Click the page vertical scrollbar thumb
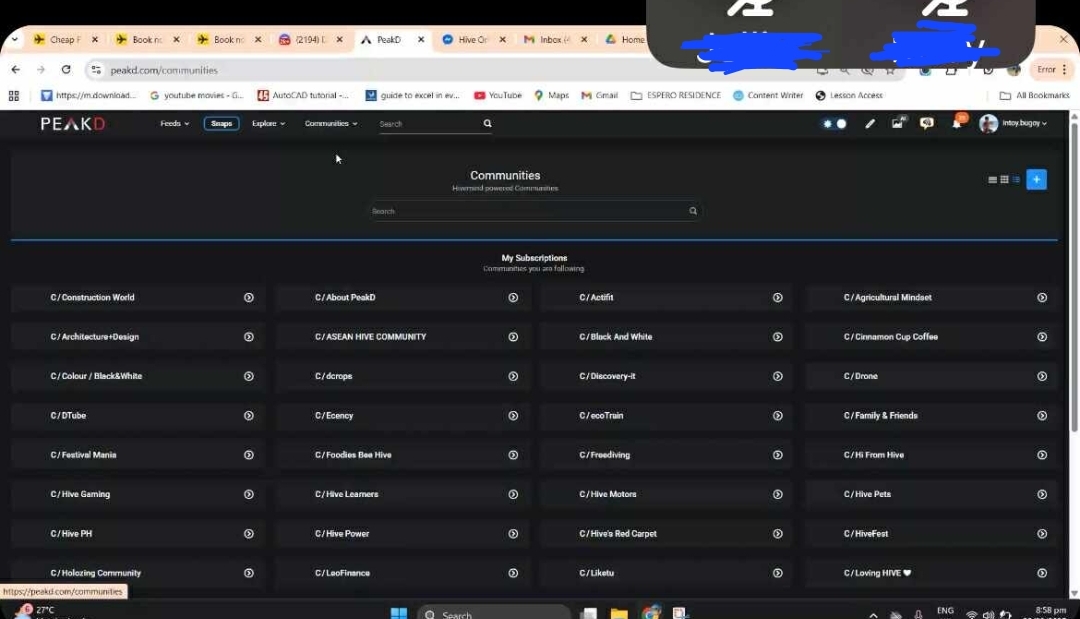Image resolution: width=1080 pixels, height=619 pixels. [x=1074, y=275]
